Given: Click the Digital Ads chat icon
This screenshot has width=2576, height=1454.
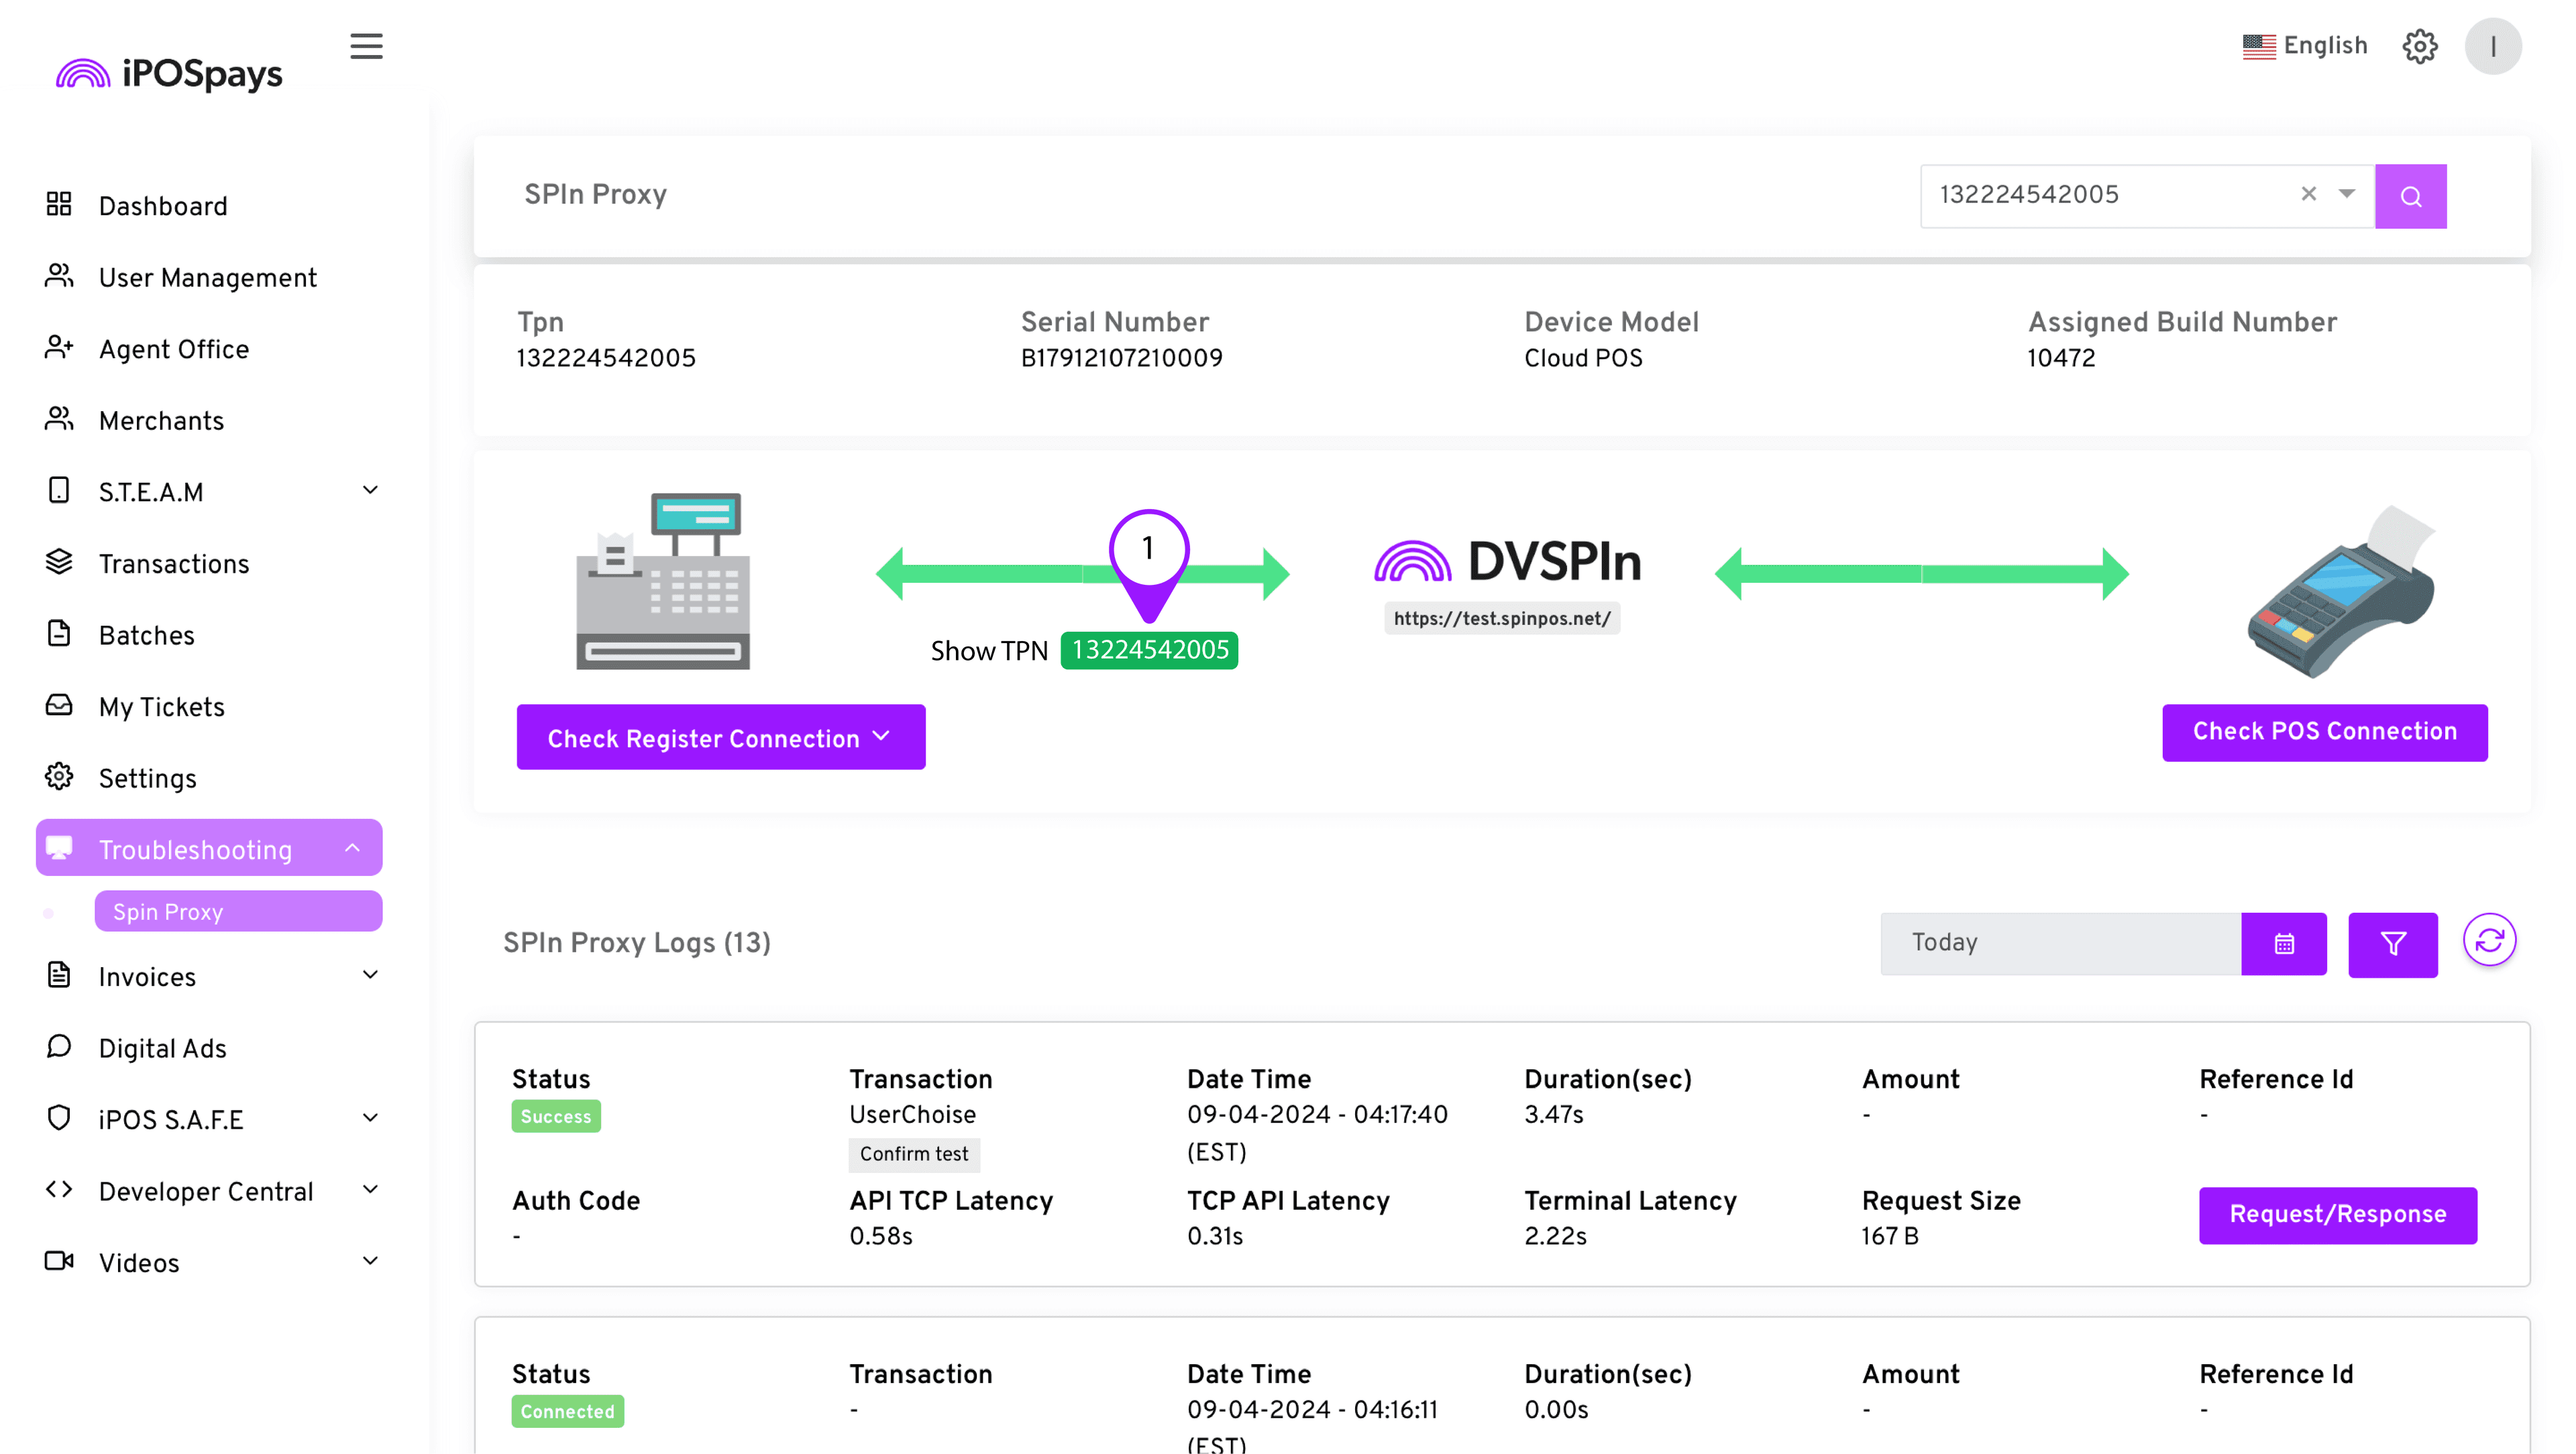Looking at the screenshot, I should 59,1047.
